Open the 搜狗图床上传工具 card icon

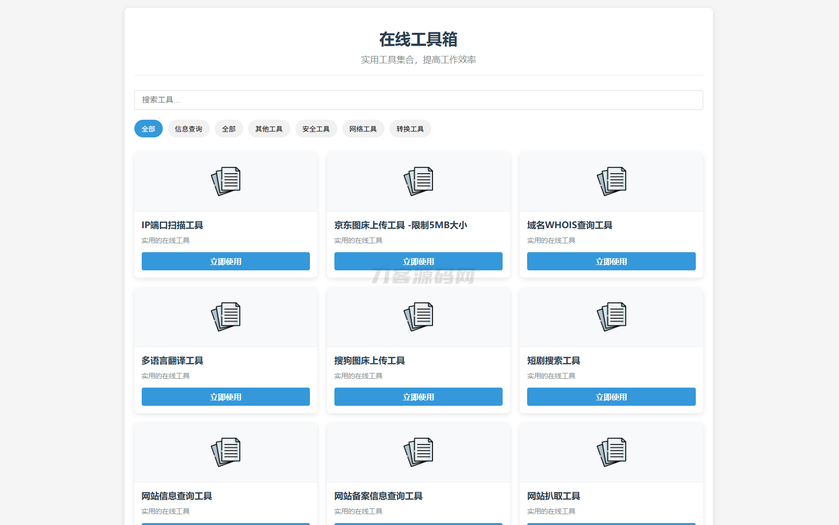pos(418,316)
